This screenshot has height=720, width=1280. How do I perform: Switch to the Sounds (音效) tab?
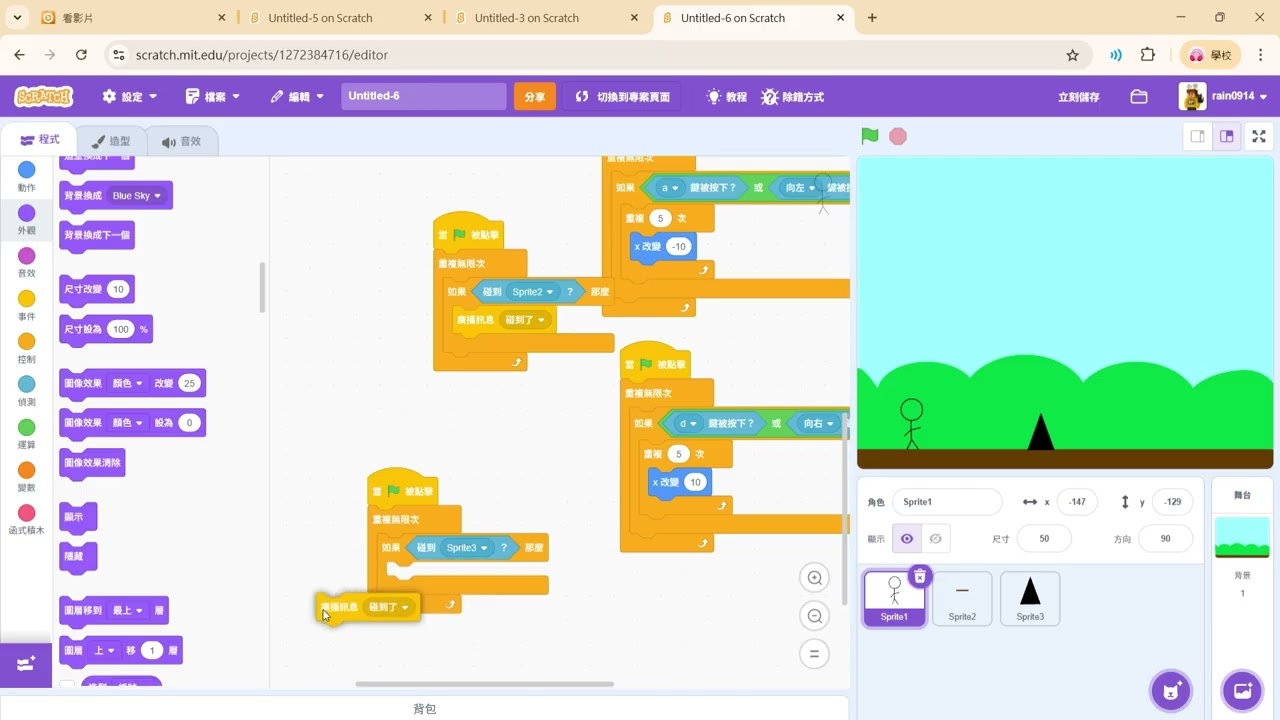coord(182,141)
